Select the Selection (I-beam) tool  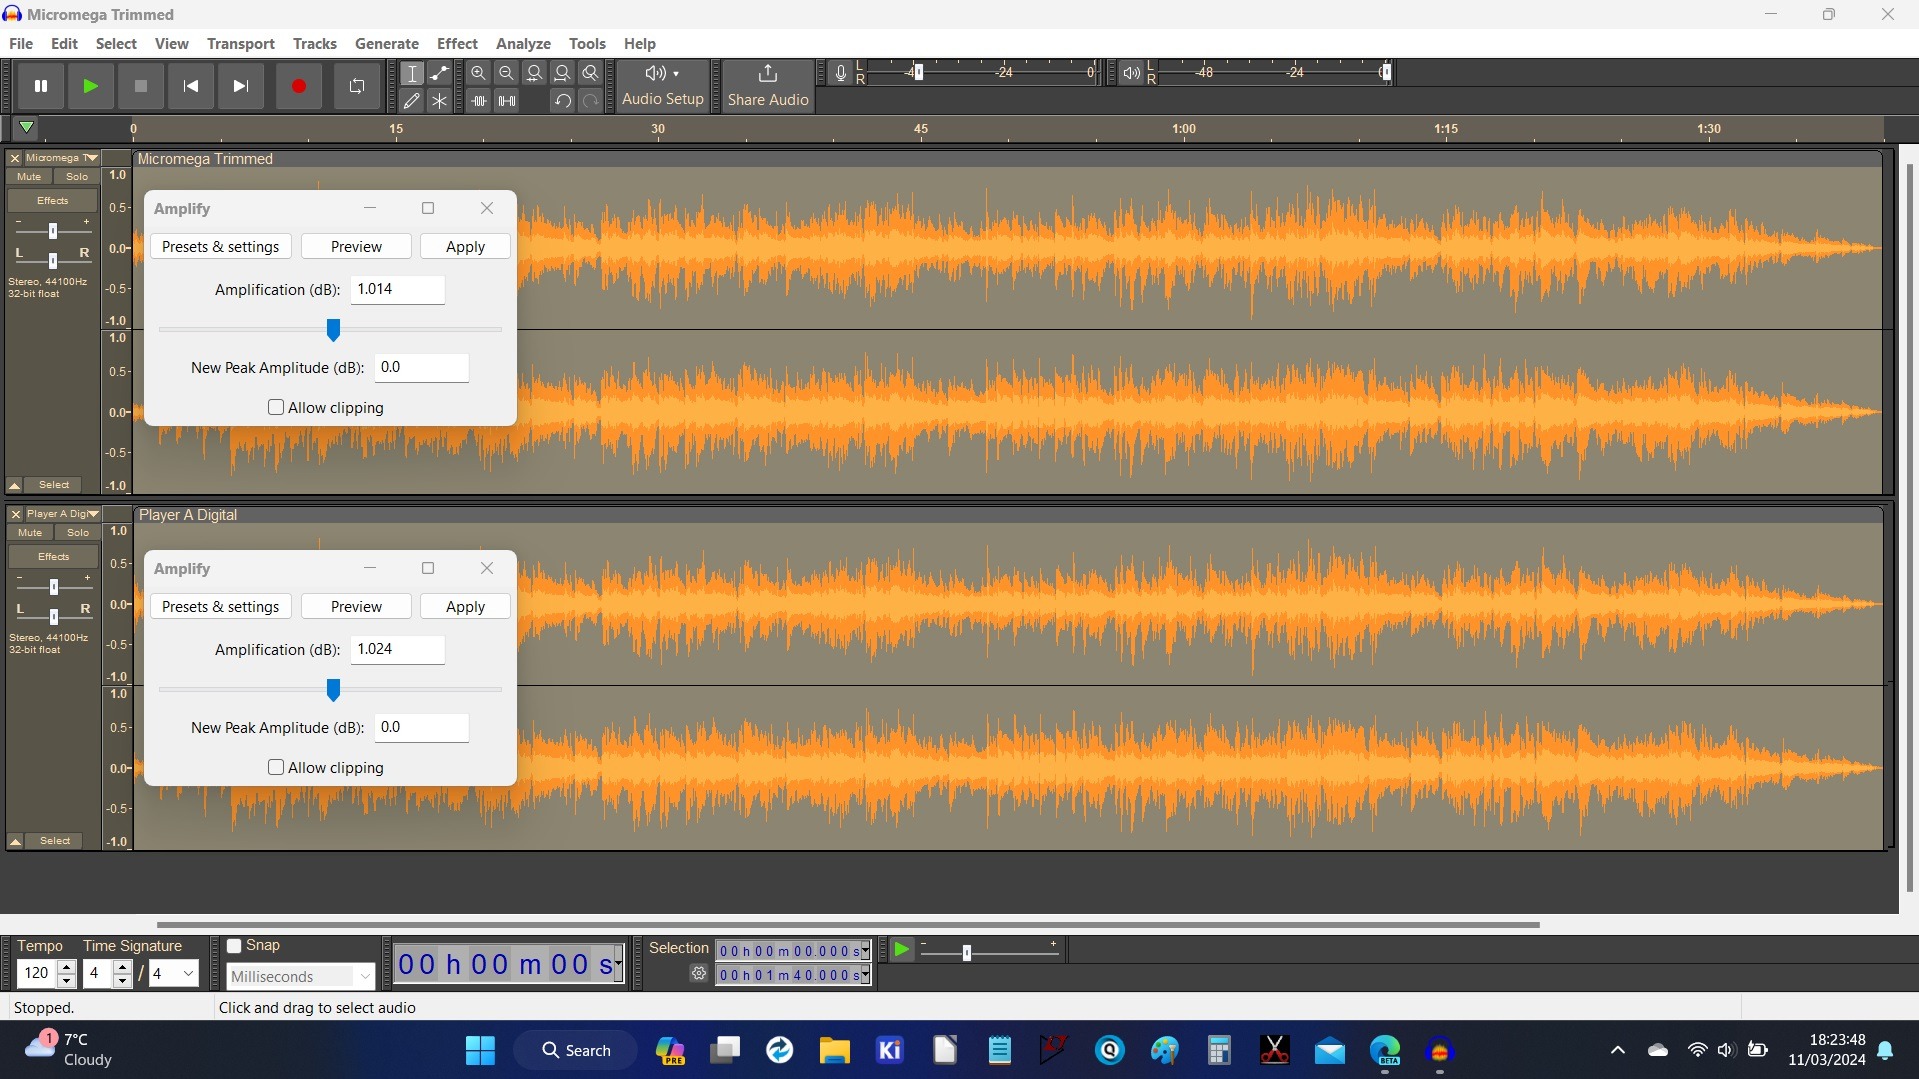411,73
